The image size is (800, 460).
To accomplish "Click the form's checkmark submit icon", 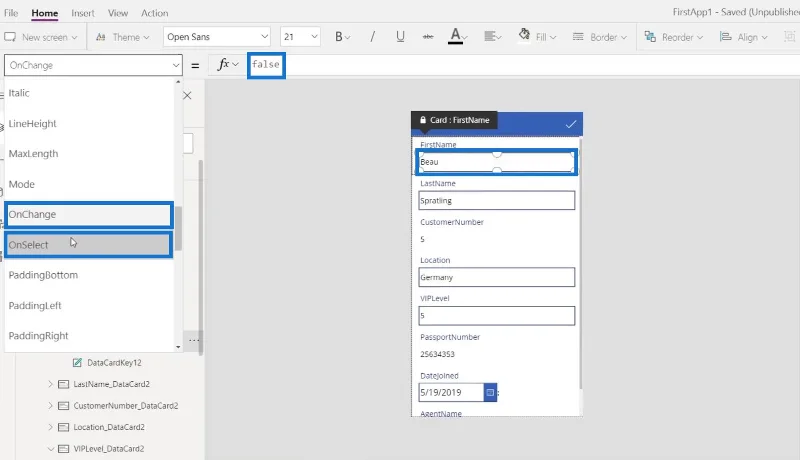I will pos(571,124).
